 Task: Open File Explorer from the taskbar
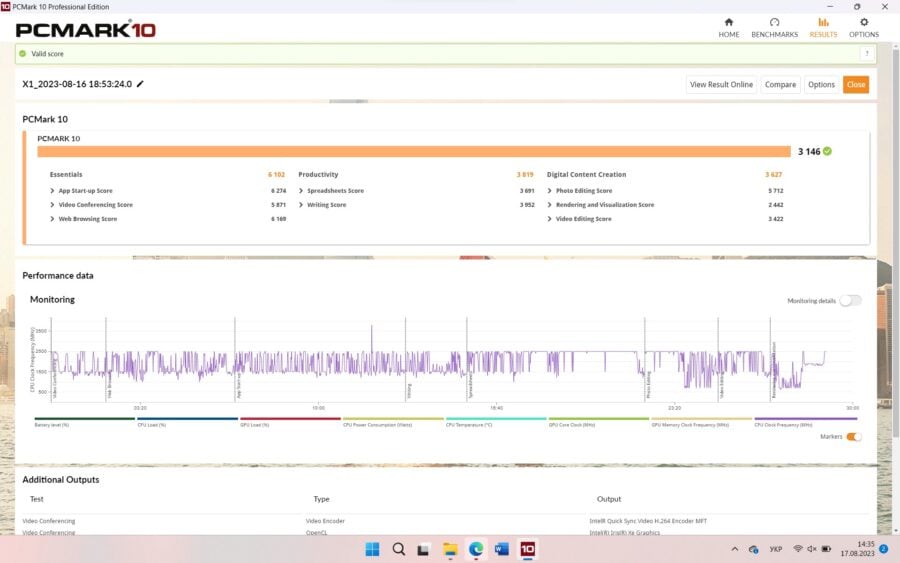point(450,549)
